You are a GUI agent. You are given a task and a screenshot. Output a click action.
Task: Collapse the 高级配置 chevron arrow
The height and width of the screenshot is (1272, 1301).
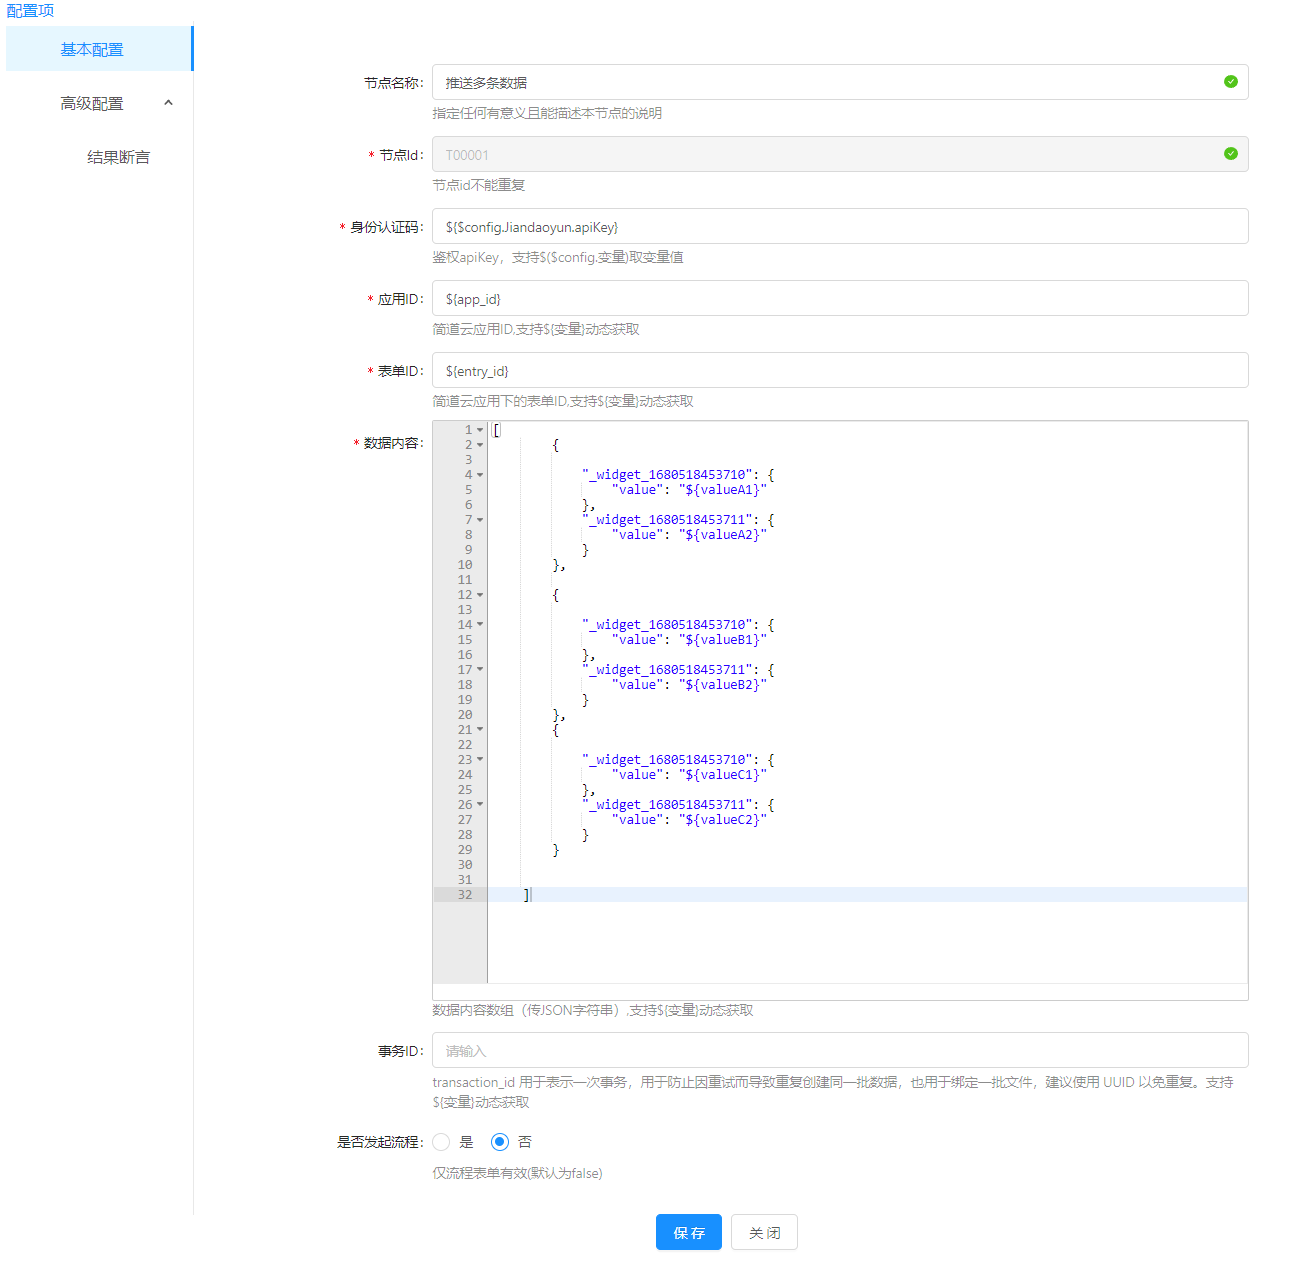pos(168,103)
